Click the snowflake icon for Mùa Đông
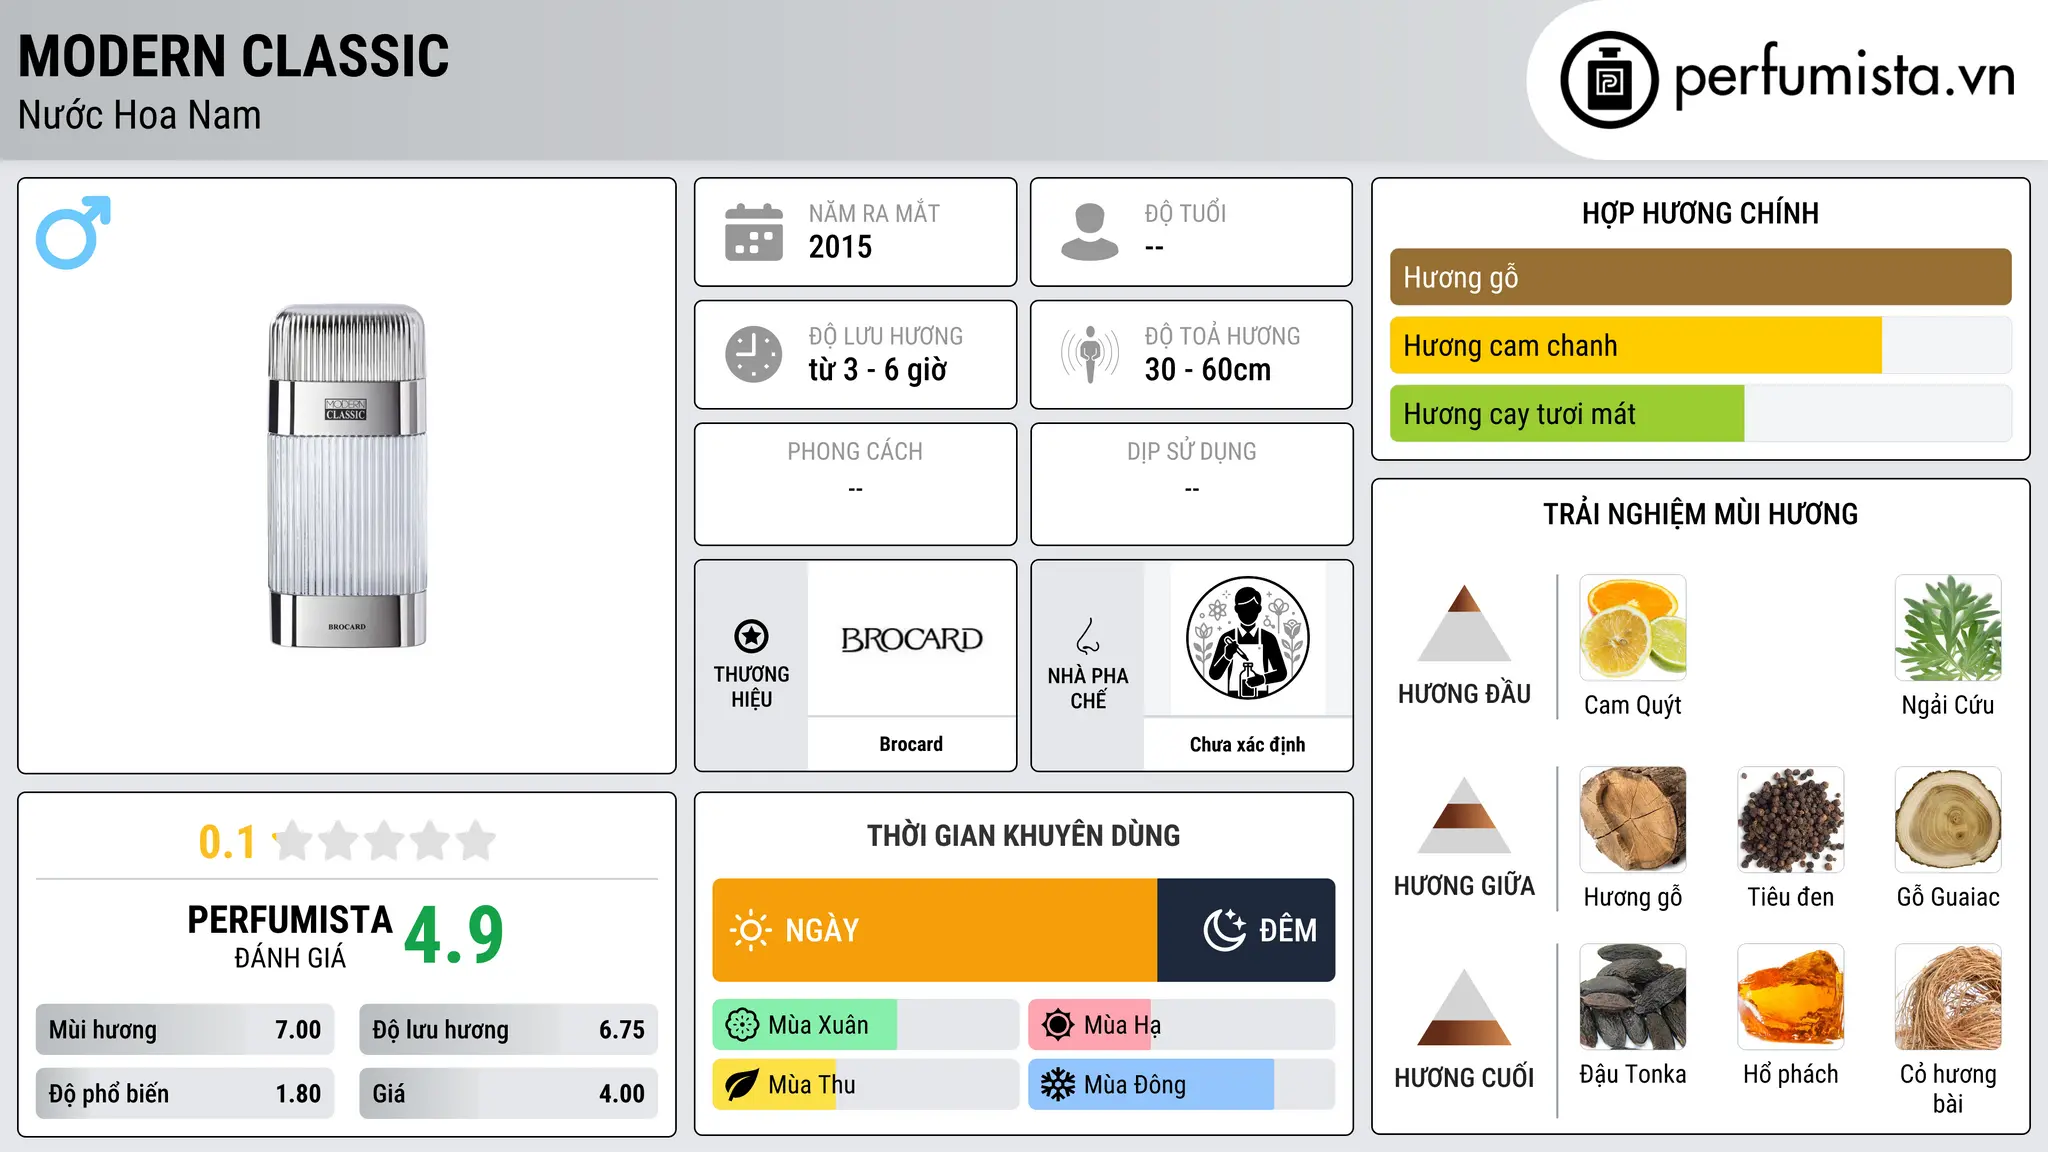This screenshot has width=2048, height=1152. pyautogui.click(x=1058, y=1085)
